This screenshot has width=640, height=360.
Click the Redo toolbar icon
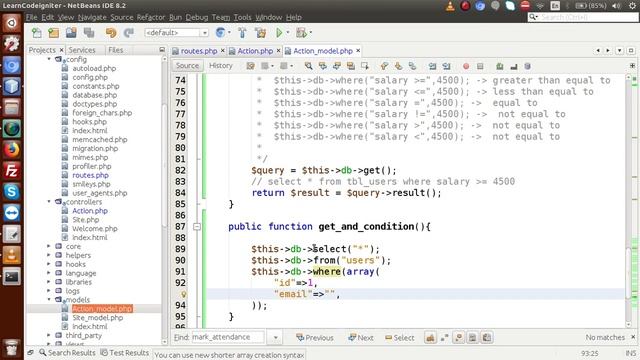[129, 33]
